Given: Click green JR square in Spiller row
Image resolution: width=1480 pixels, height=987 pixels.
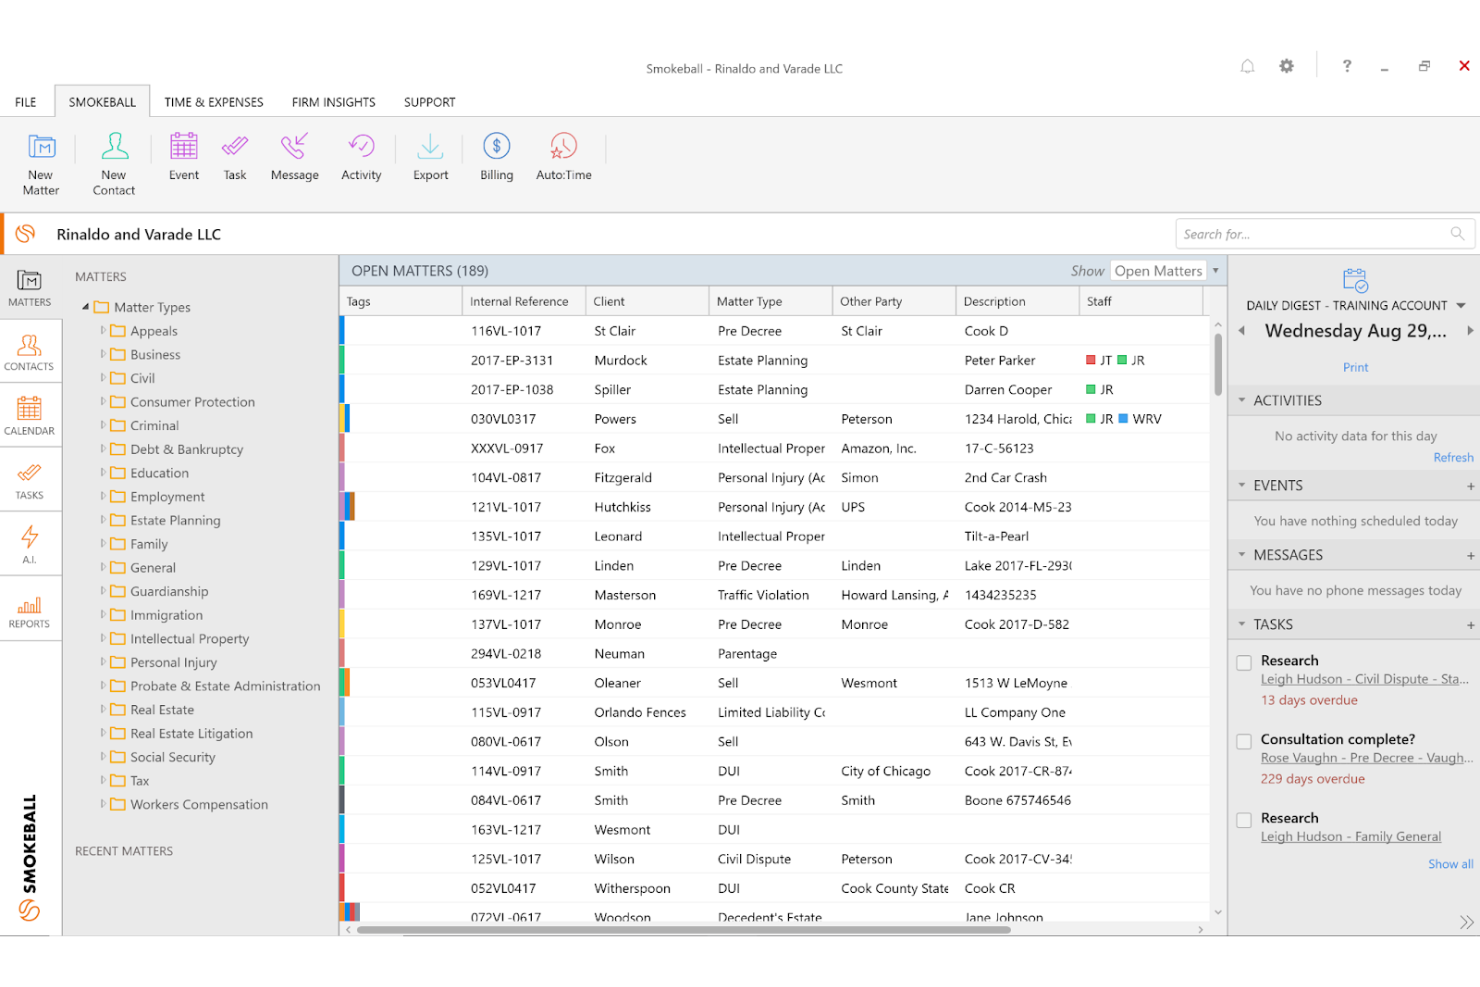Looking at the screenshot, I should 1091,389.
